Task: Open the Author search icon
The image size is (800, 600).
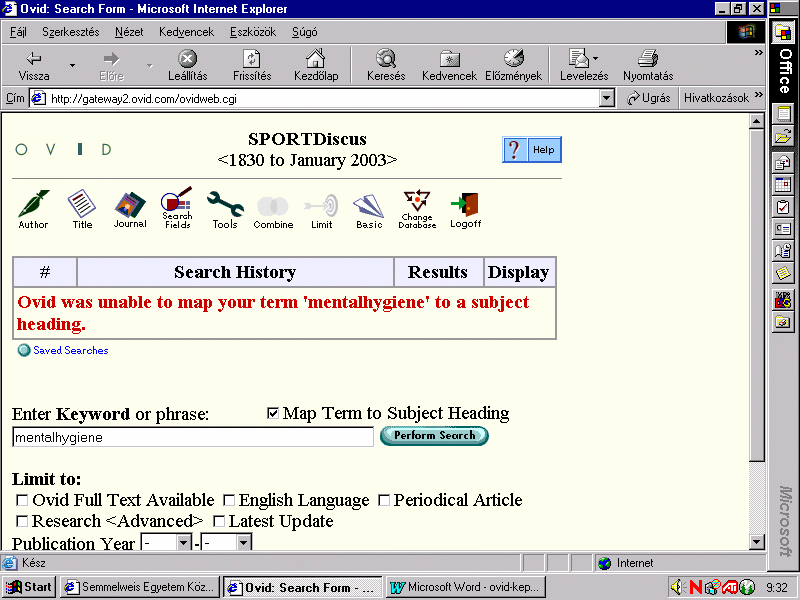Action: [33, 209]
